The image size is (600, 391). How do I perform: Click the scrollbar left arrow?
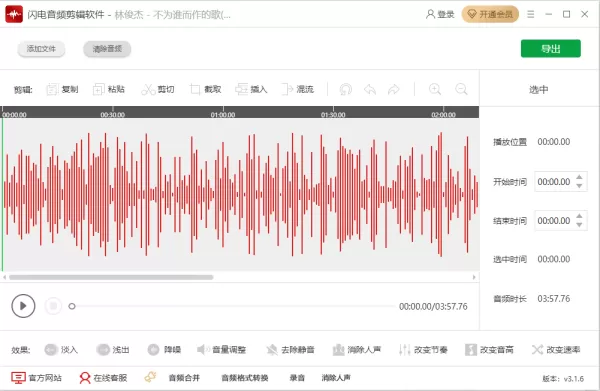4,277
